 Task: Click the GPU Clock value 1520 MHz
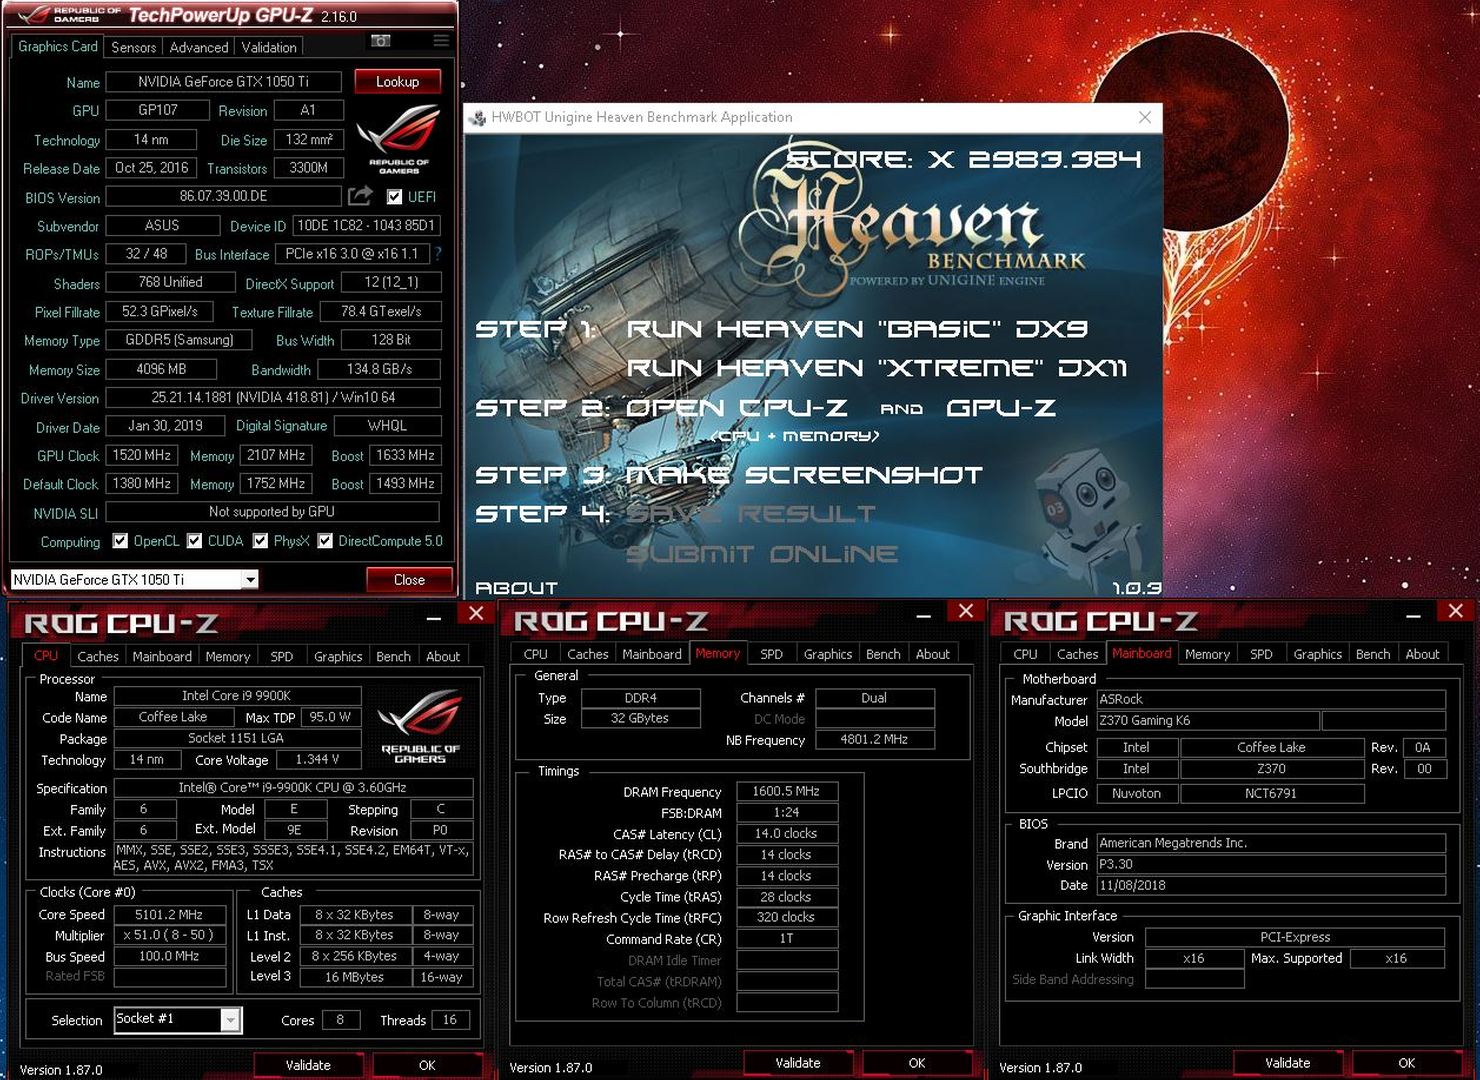tap(141, 455)
